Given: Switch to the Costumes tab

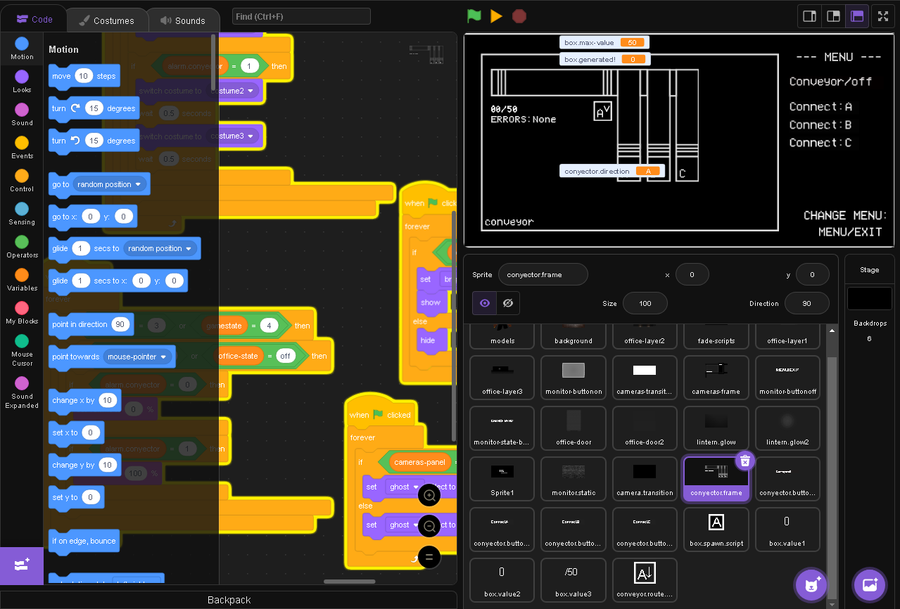Looking at the screenshot, I should pyautogui.click(x=107, y=21).
